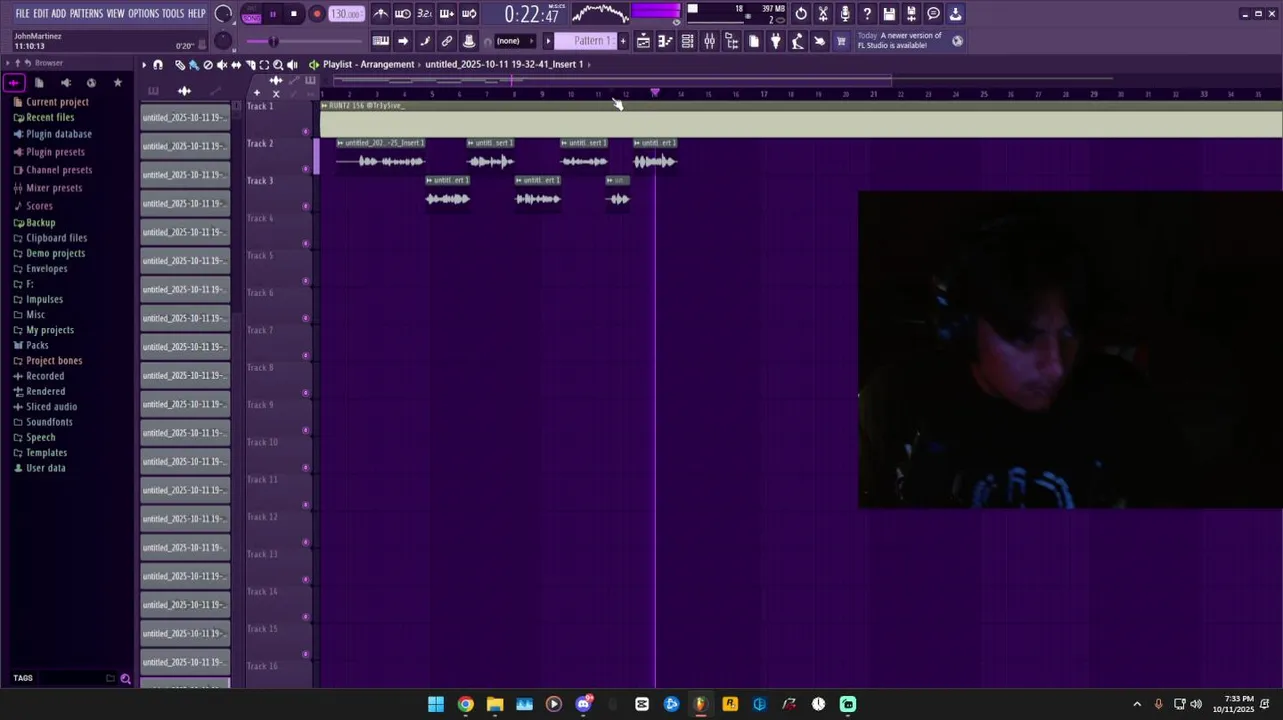Screen dimensions: 1283x720
Task: Open the ADD menu
Action: 59,13
